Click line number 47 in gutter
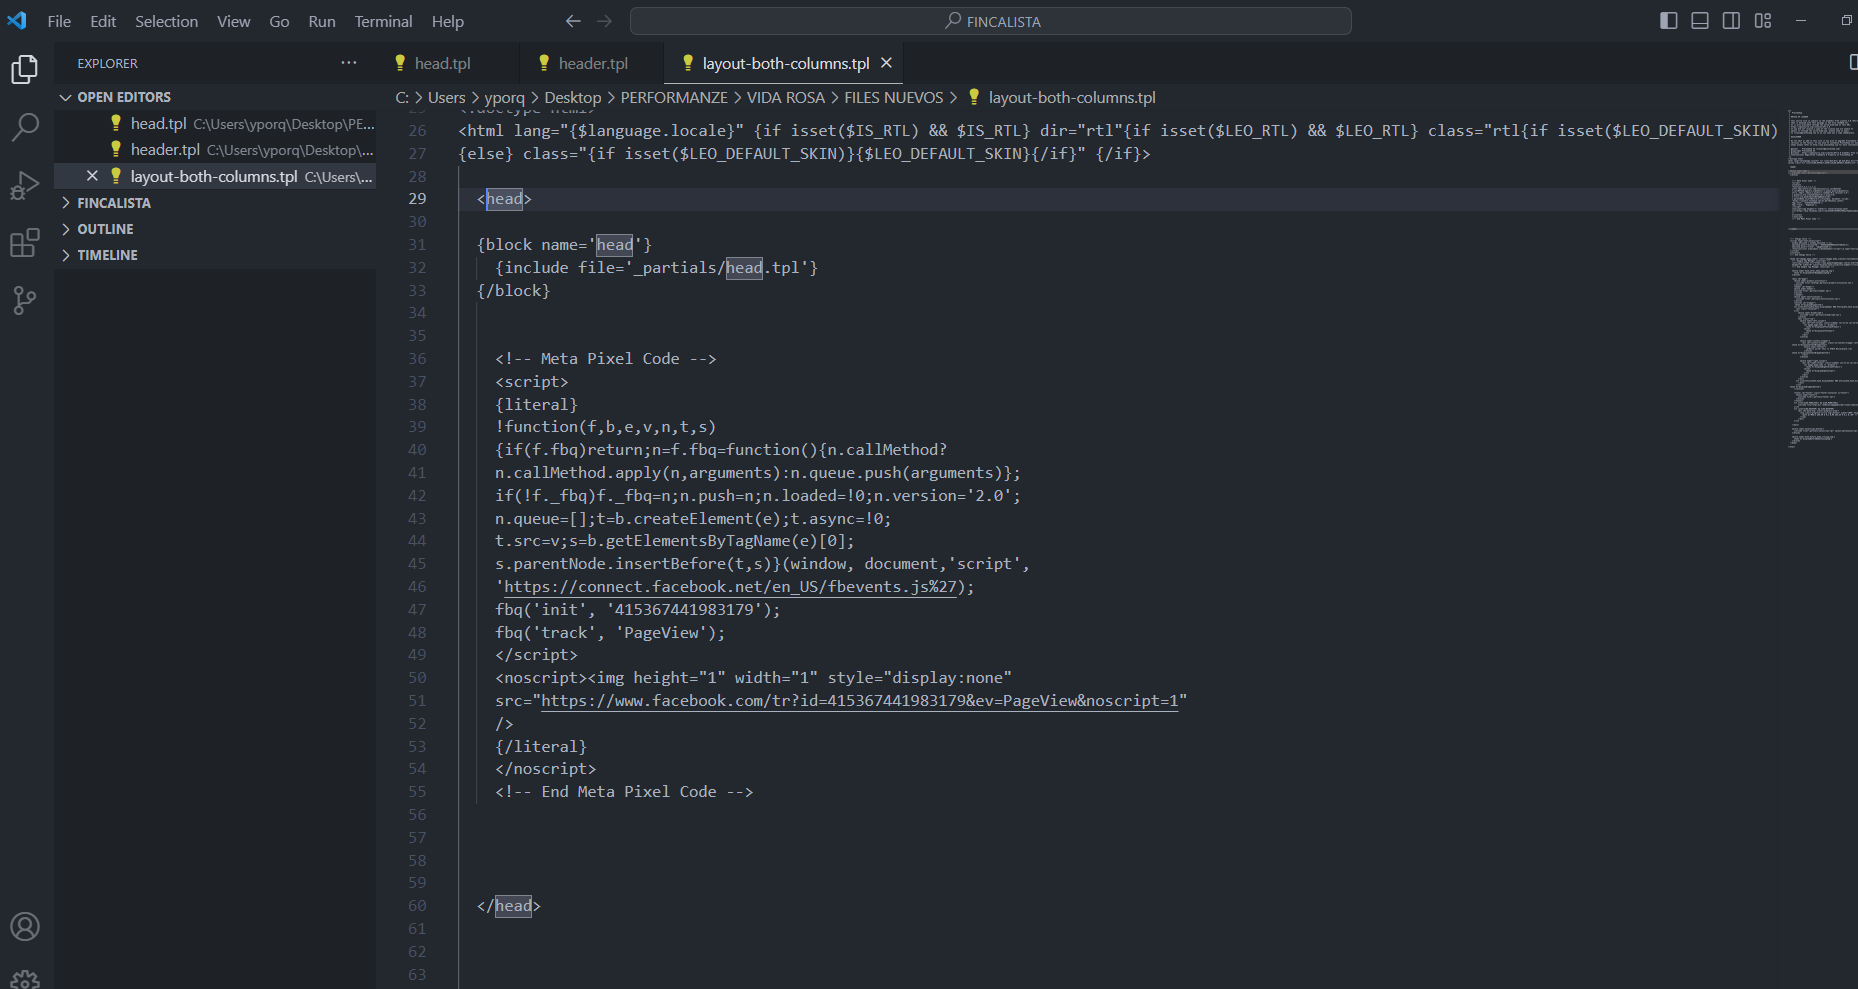Screen dimensions: 1858x989 point(417,610)
